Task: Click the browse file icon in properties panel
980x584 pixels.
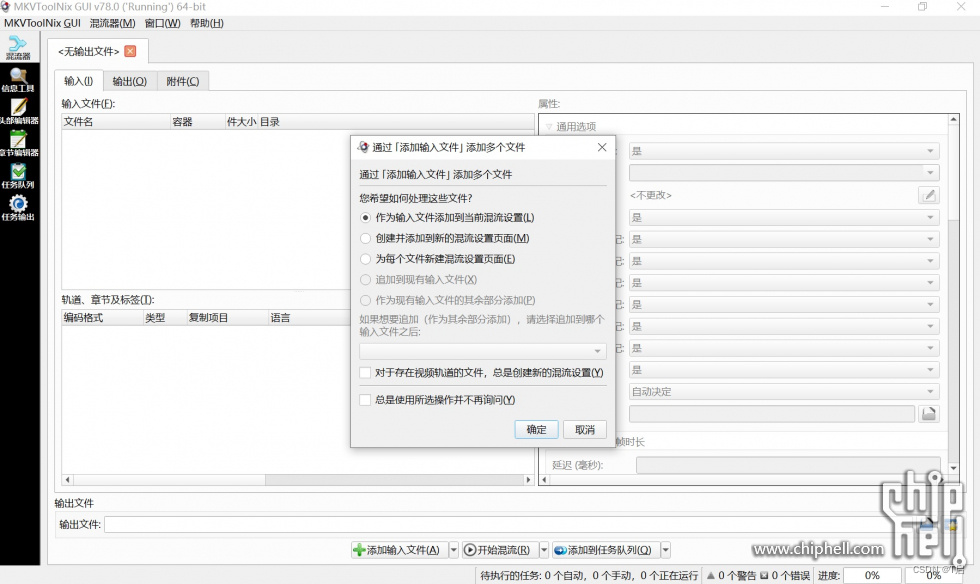Action: [929, 413]
